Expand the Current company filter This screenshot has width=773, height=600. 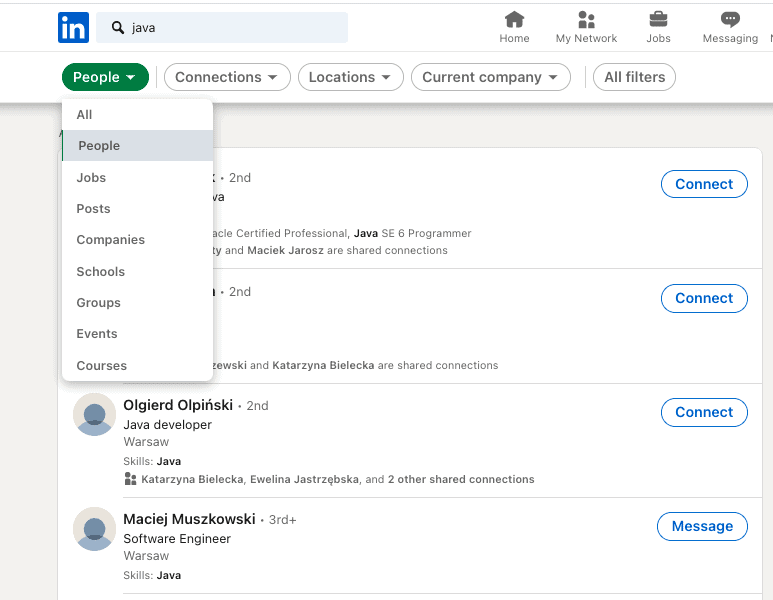point(490,77)
